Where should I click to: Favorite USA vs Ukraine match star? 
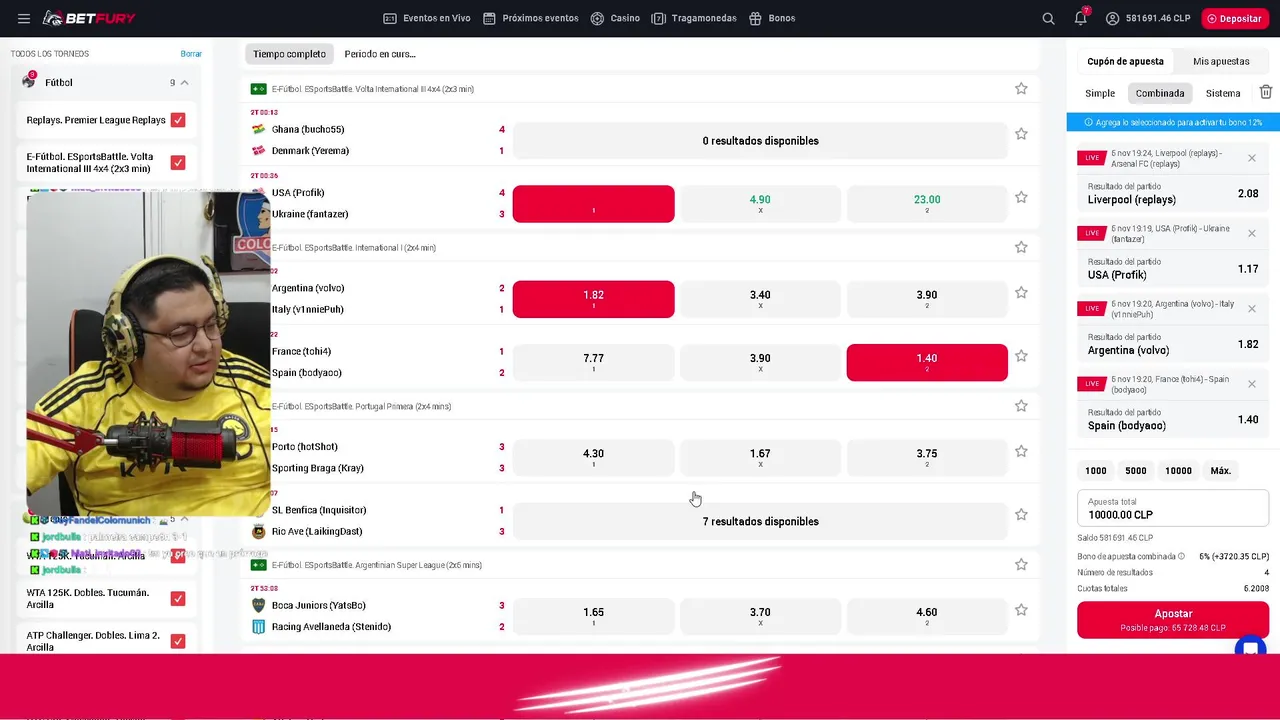(x=1021, y=197)
